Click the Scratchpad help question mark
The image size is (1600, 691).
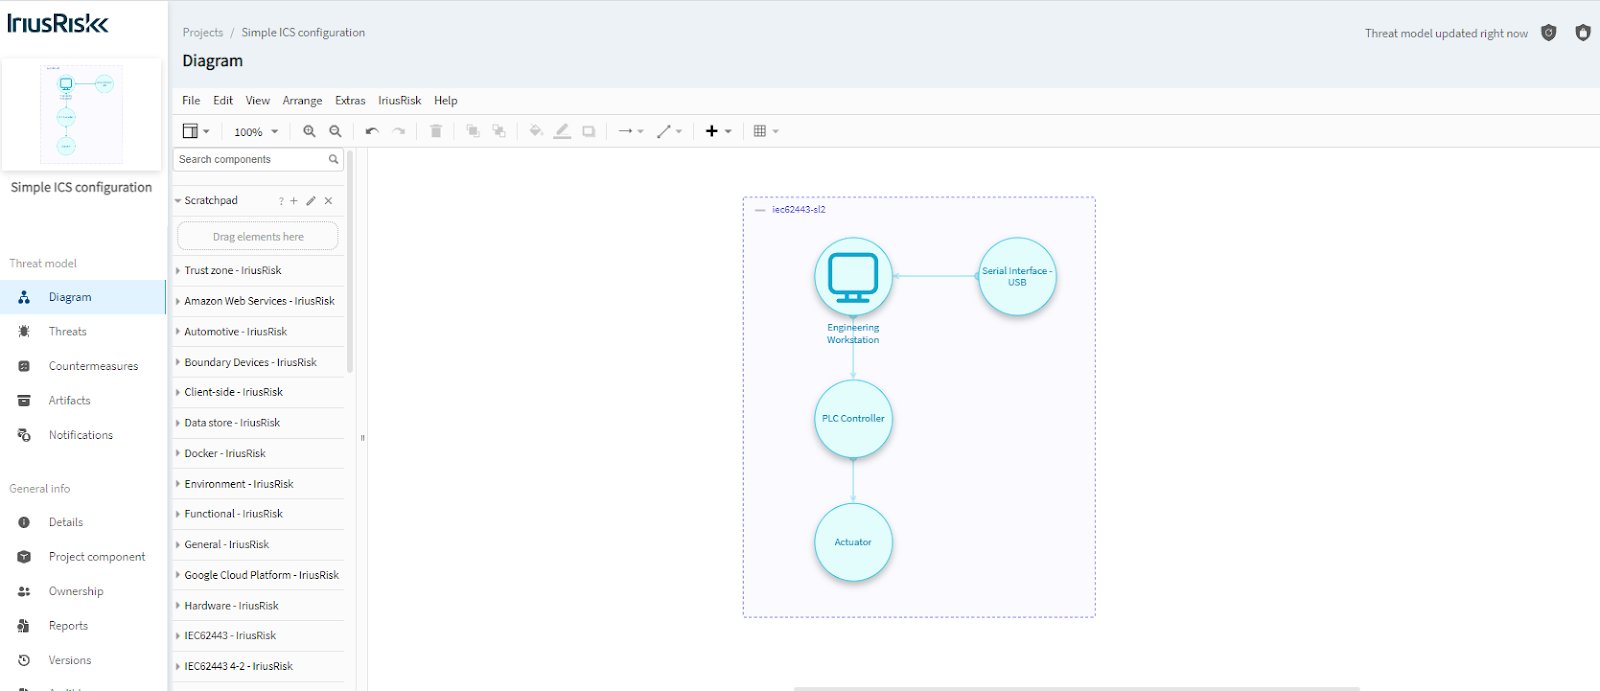pyautogui.click(x=281, y=201)
